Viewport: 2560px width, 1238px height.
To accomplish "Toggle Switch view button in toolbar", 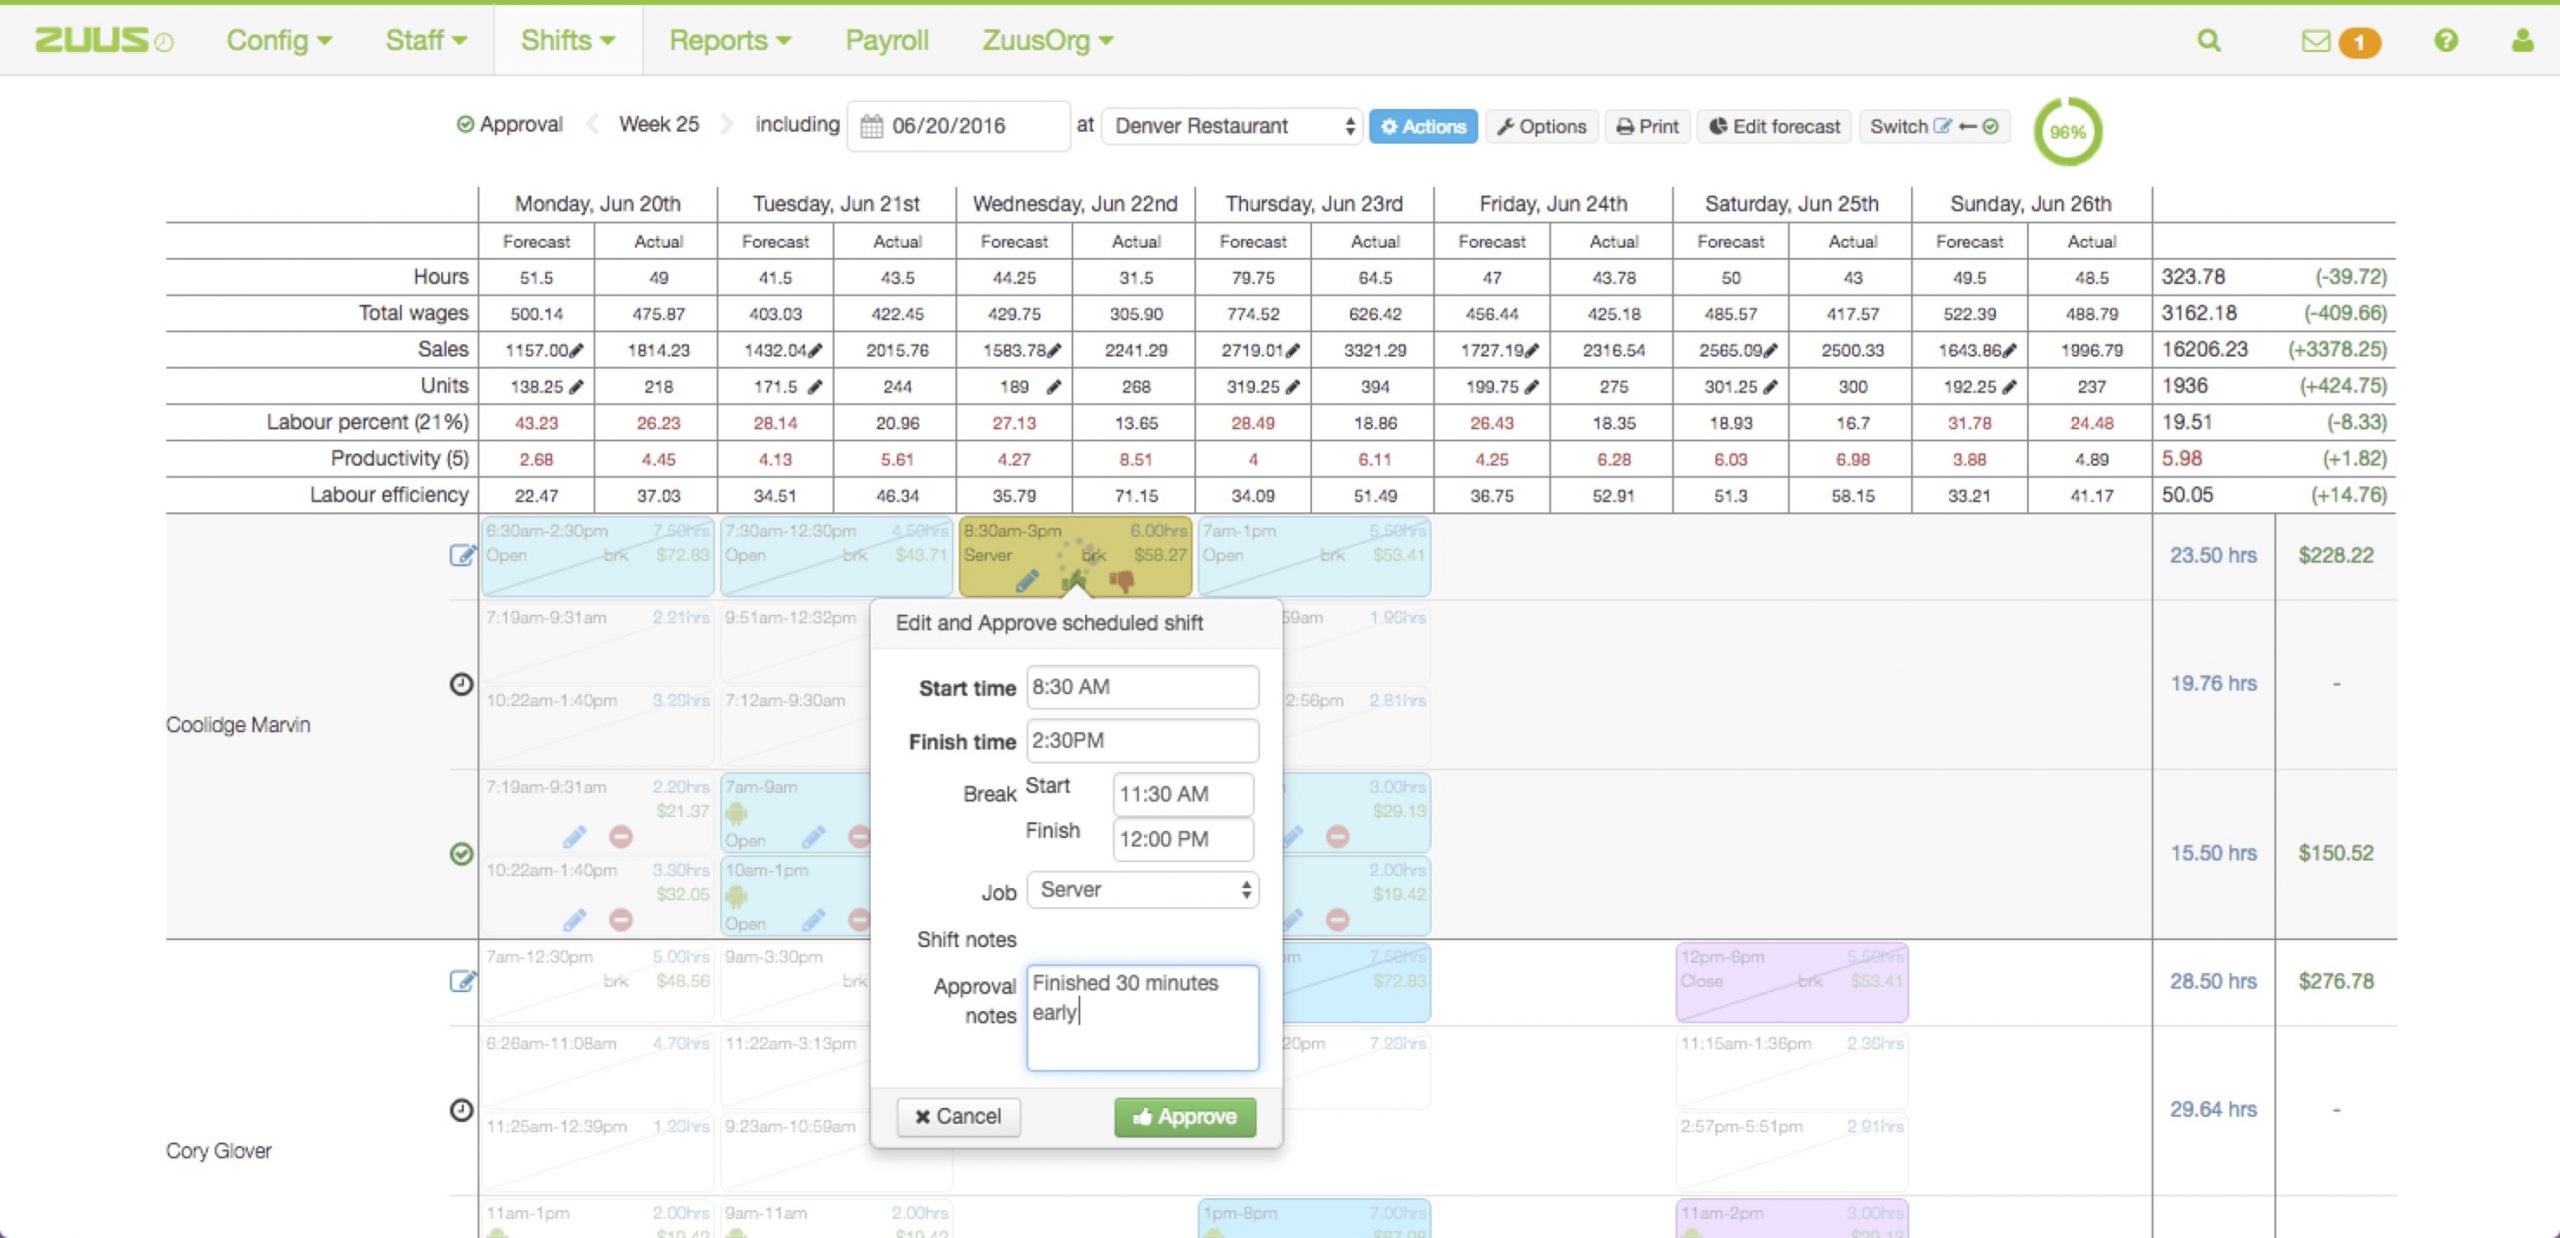I will click(1933, 127).
